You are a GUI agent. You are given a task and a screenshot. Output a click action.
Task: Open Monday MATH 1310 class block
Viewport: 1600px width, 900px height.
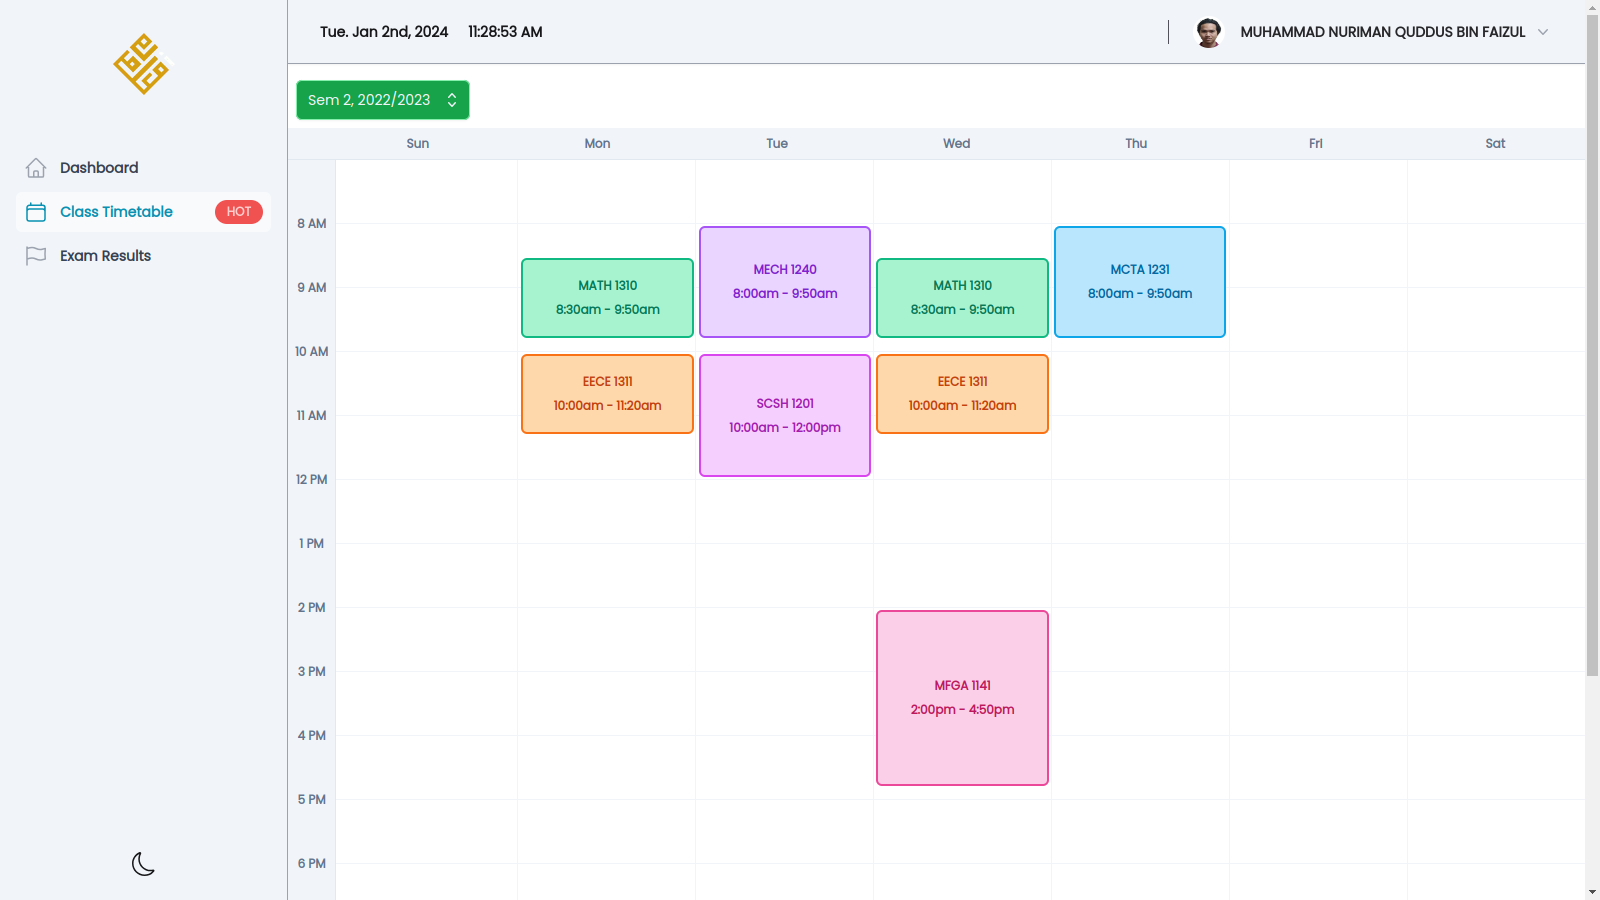(607, 298)
